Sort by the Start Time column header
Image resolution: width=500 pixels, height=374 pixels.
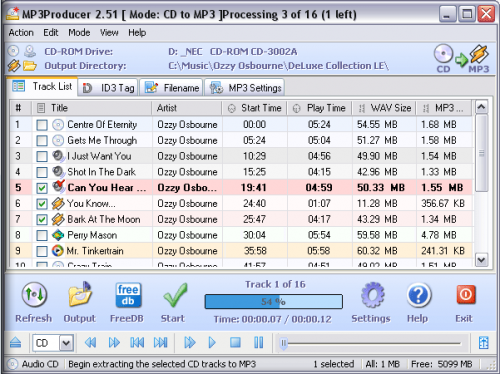[254, 108]
